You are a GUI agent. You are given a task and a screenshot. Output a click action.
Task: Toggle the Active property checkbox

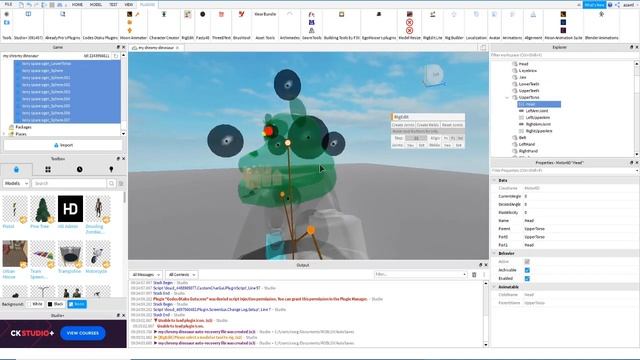point(527,262)
